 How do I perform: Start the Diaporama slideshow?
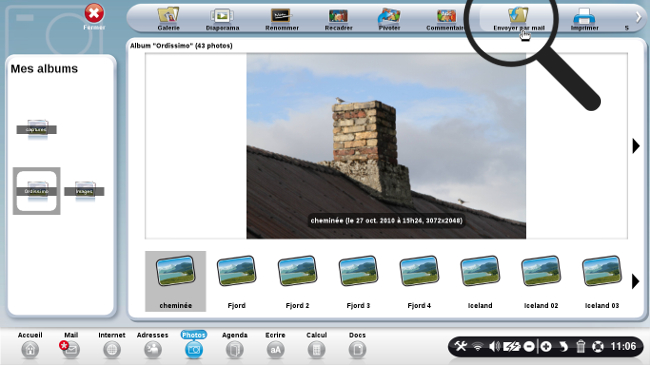pos(222,19)
